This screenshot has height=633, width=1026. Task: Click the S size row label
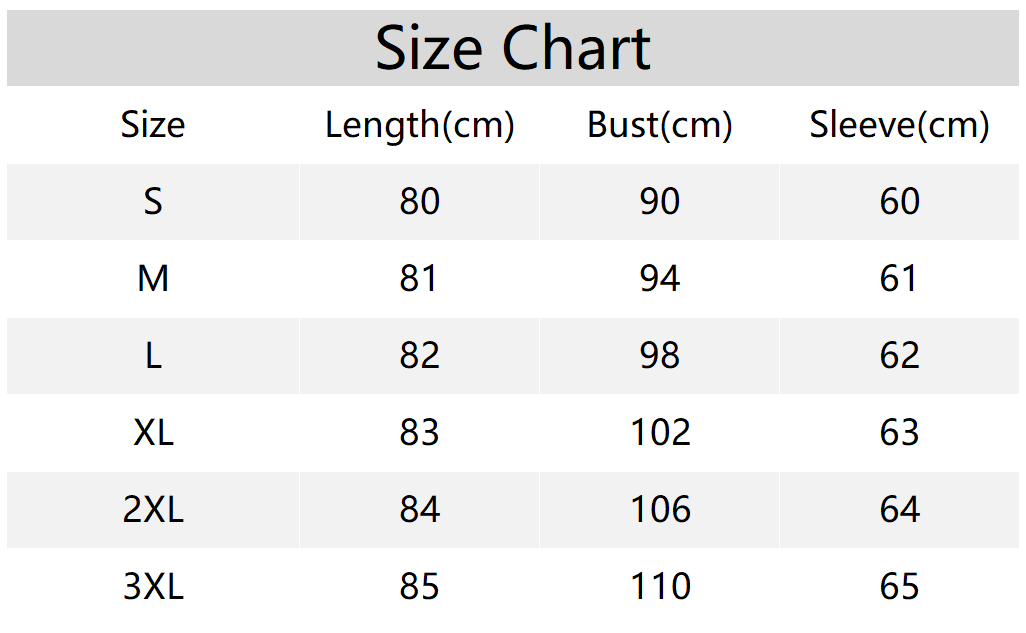pos(153,202)
